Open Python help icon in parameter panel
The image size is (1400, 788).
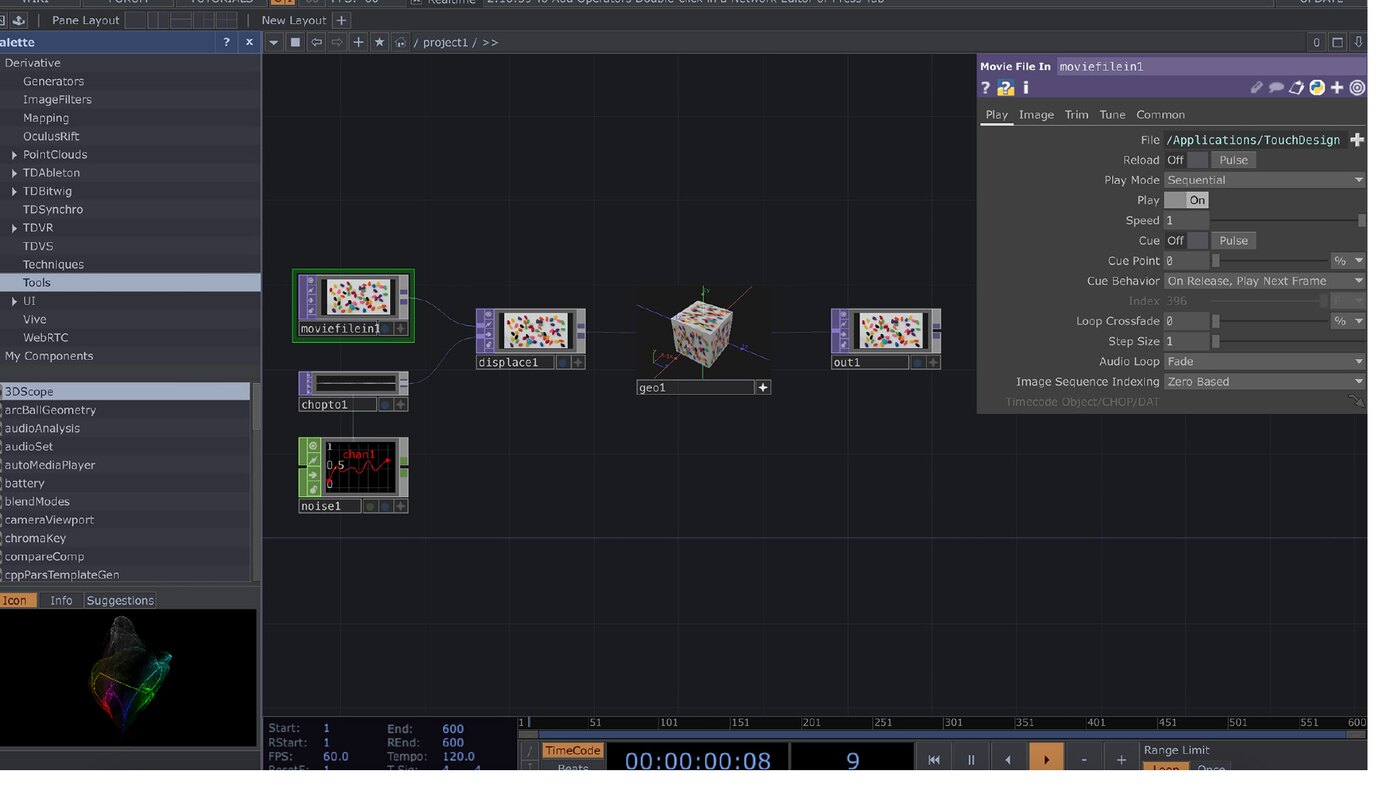point(1005,88)
